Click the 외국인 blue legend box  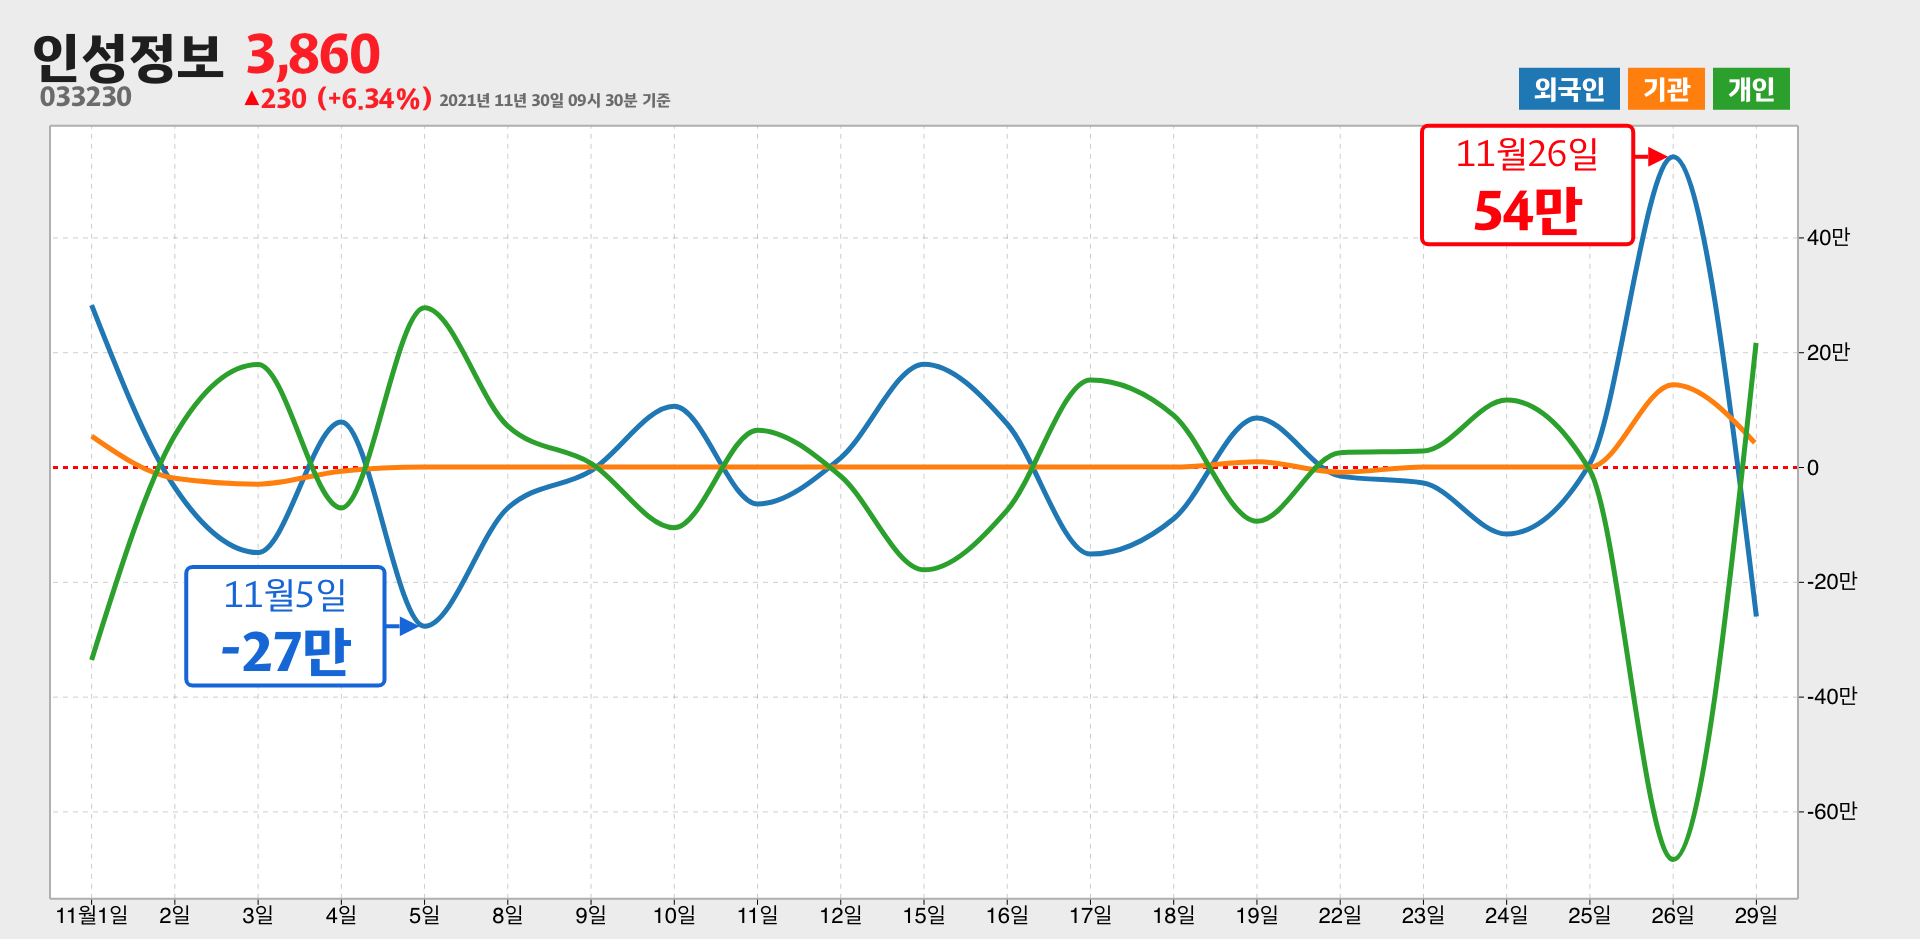pyautogui.click(x=1569, y=89)
